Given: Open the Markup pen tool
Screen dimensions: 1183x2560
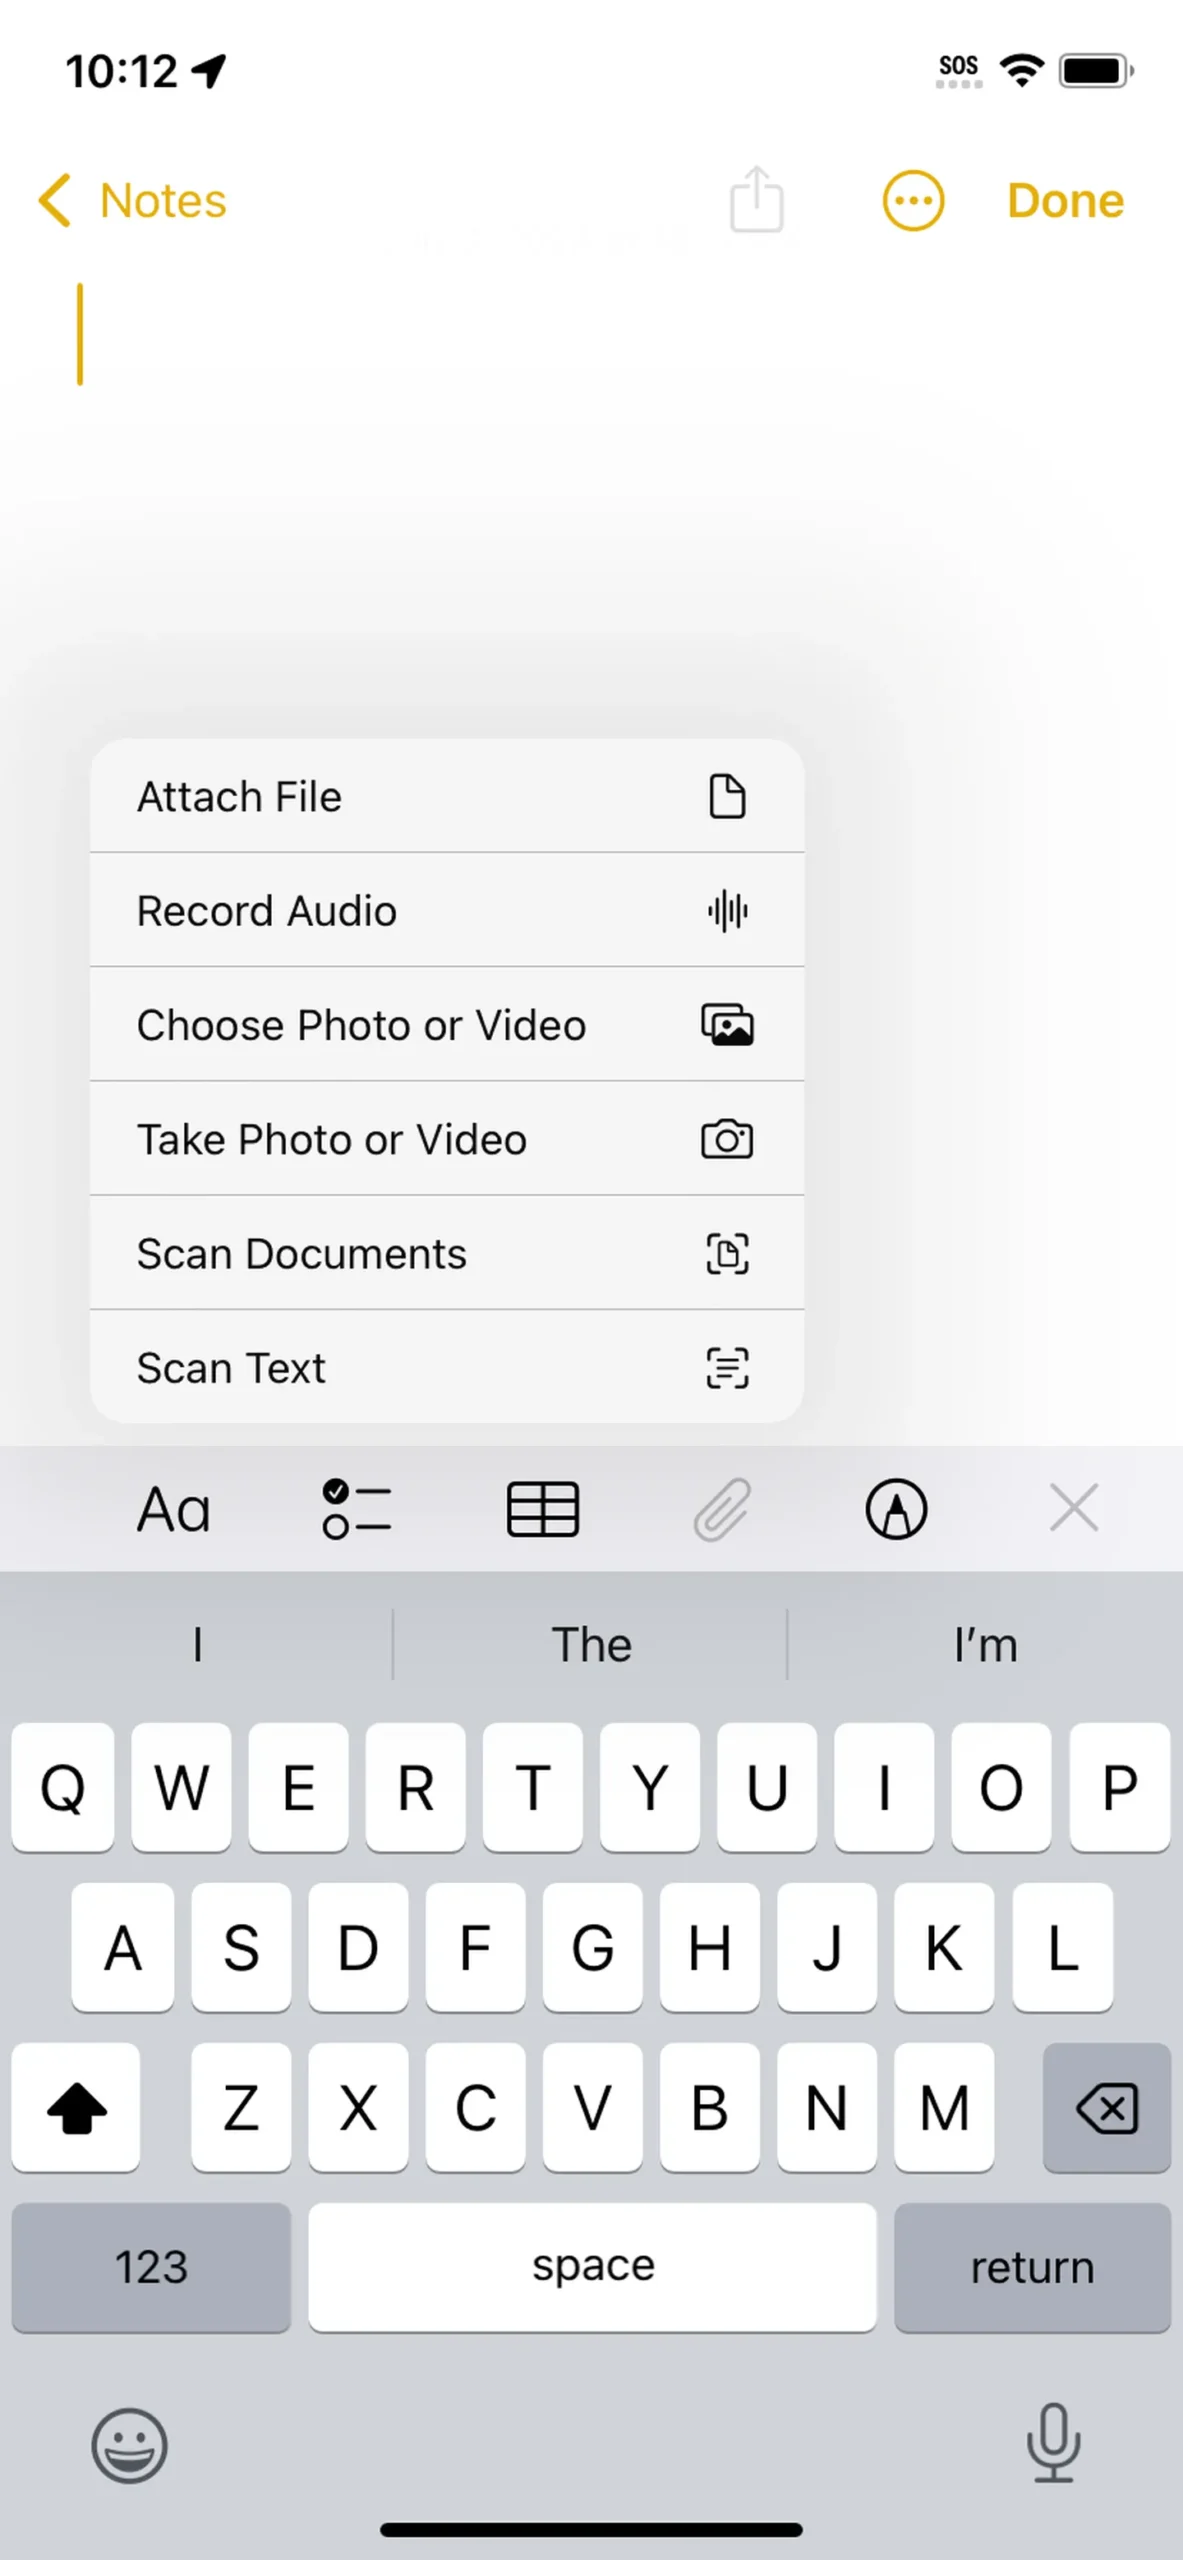Looking at the screenshot, I should 896,1509.
